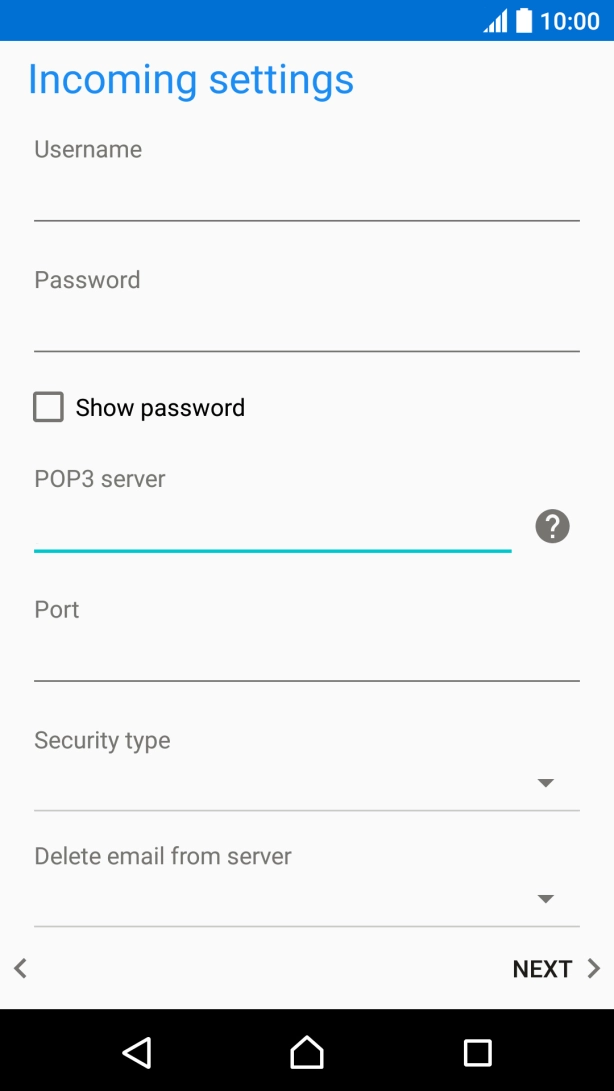The height and width of the screenshot is (1091, 614).
Task: Tap the Security type dropdown arrow
Action: tap(545, 783)
